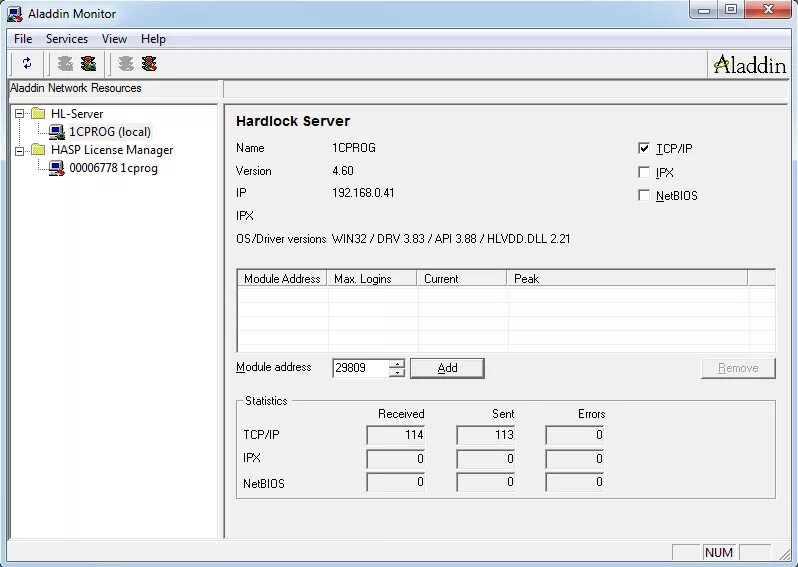This screenshot has width=798, height=567.
Task: Click the computer icon beside 1CPROG (local)
Action: pos(56,132)
